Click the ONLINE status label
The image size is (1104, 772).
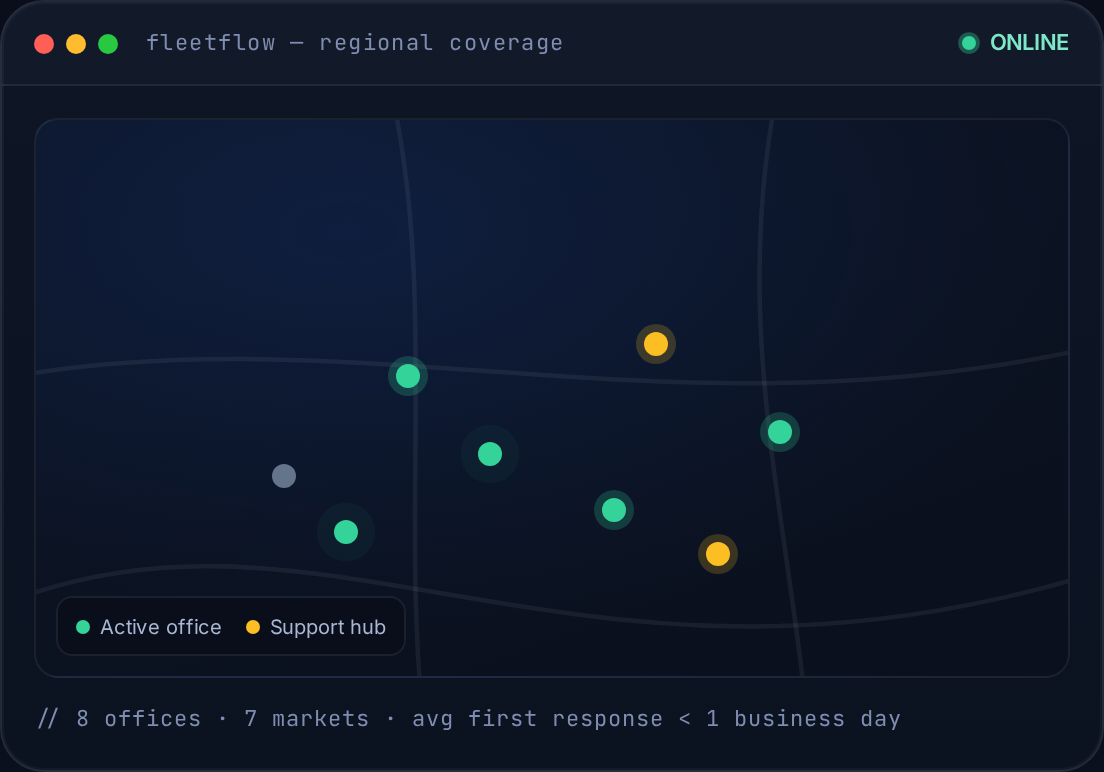tap(1029, 43)
